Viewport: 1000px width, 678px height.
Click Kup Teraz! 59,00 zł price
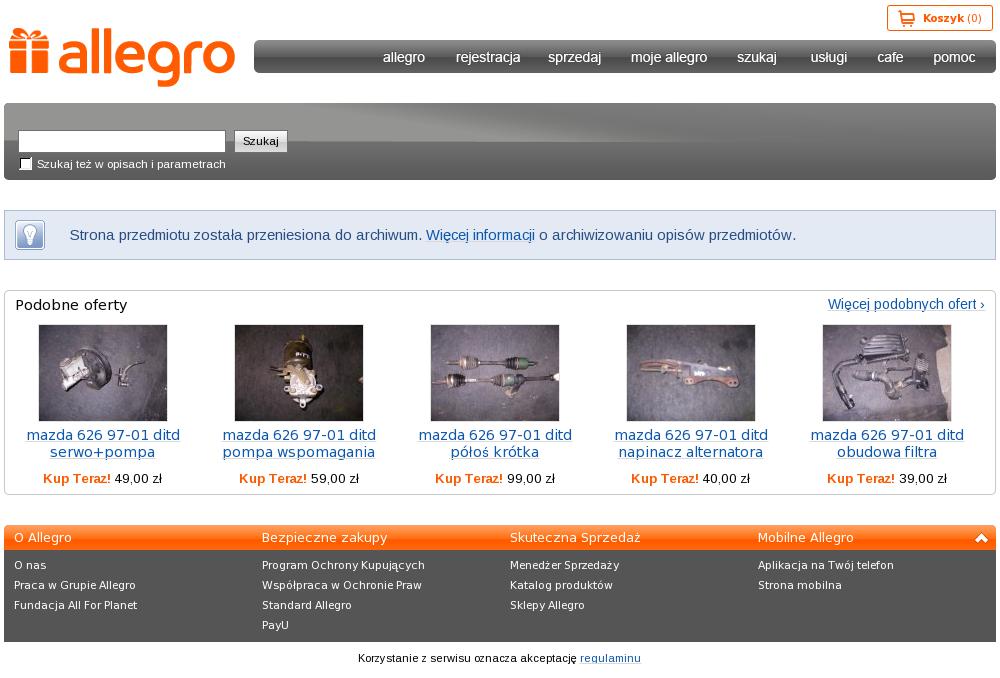pos(298,478)
